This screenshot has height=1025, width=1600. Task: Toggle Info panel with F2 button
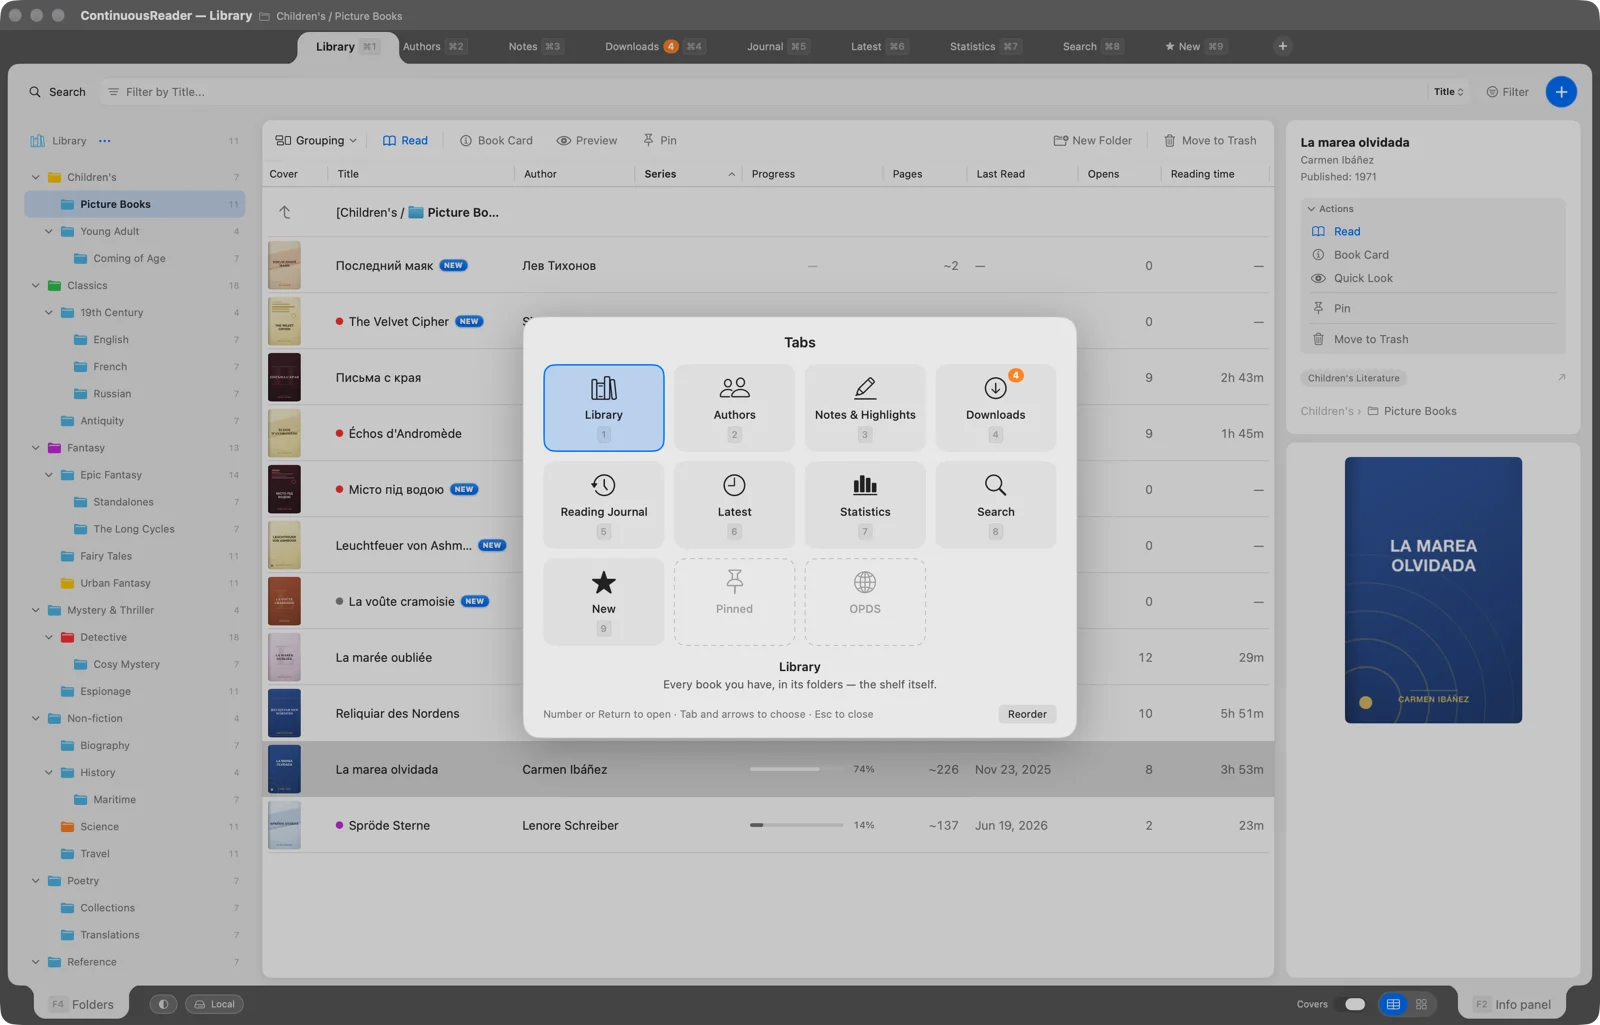click(x=1512, y=1004)
